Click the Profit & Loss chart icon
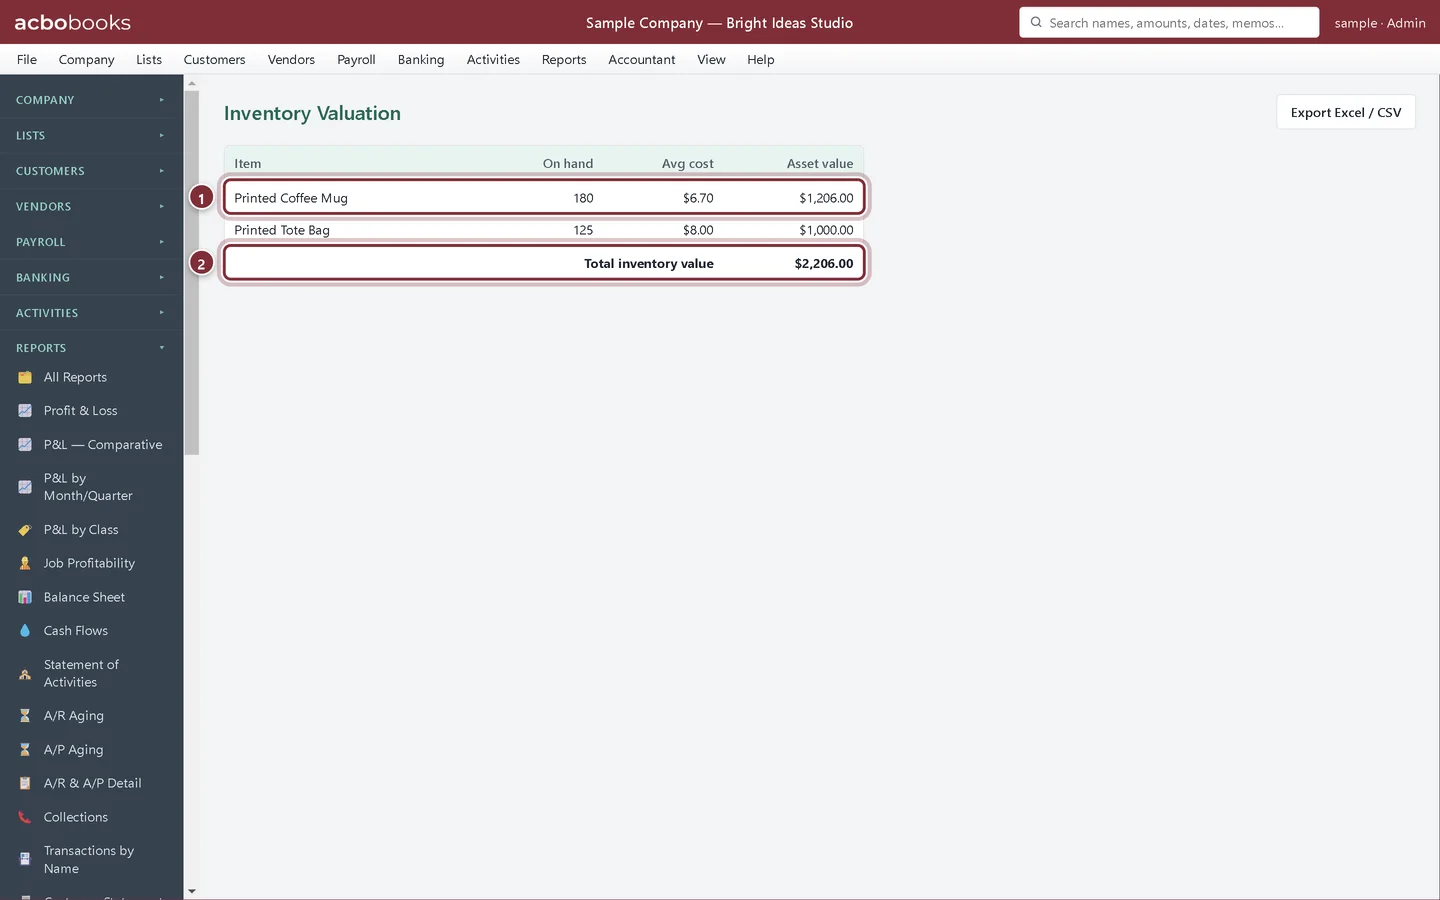 [x=25, y=411]
